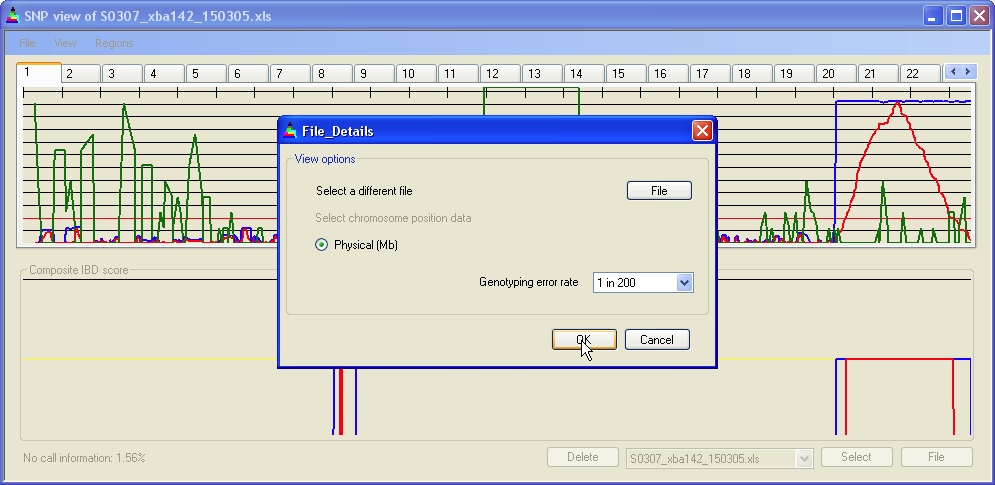This screenshot has width=995, height=485.
Task: Switch to chromosome tab 21
Action: tap(878, 74)
